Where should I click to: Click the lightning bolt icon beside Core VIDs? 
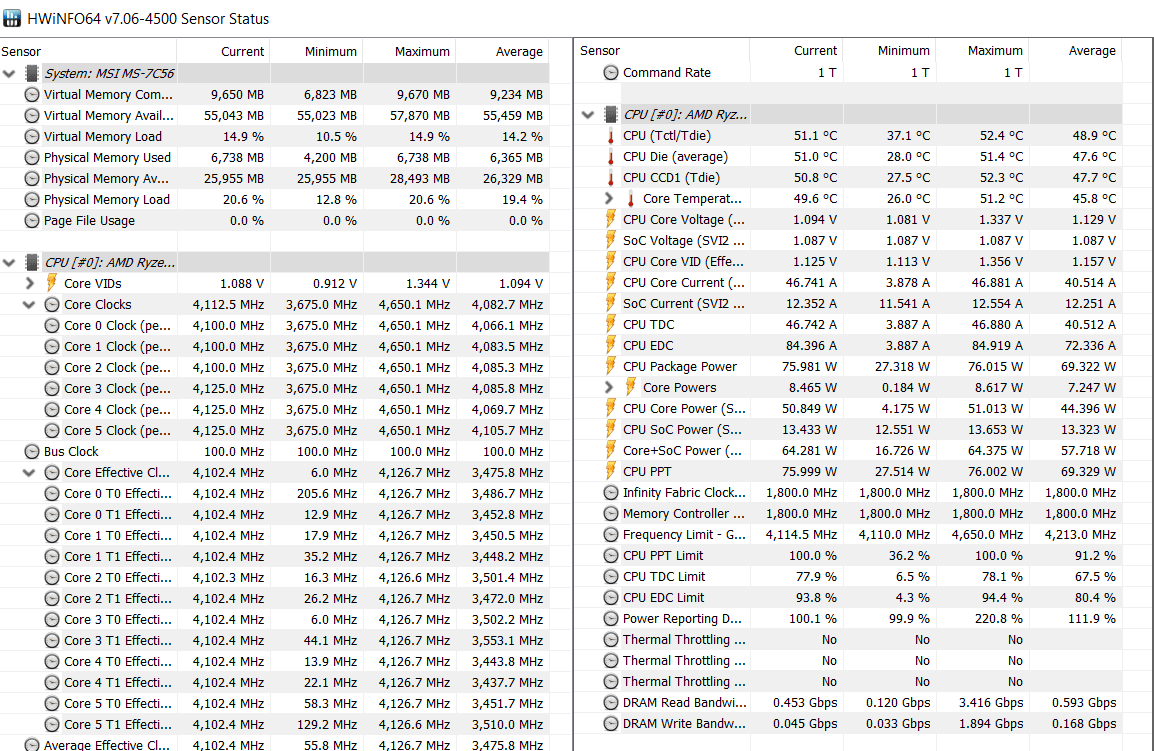click(x=52, y=284)
